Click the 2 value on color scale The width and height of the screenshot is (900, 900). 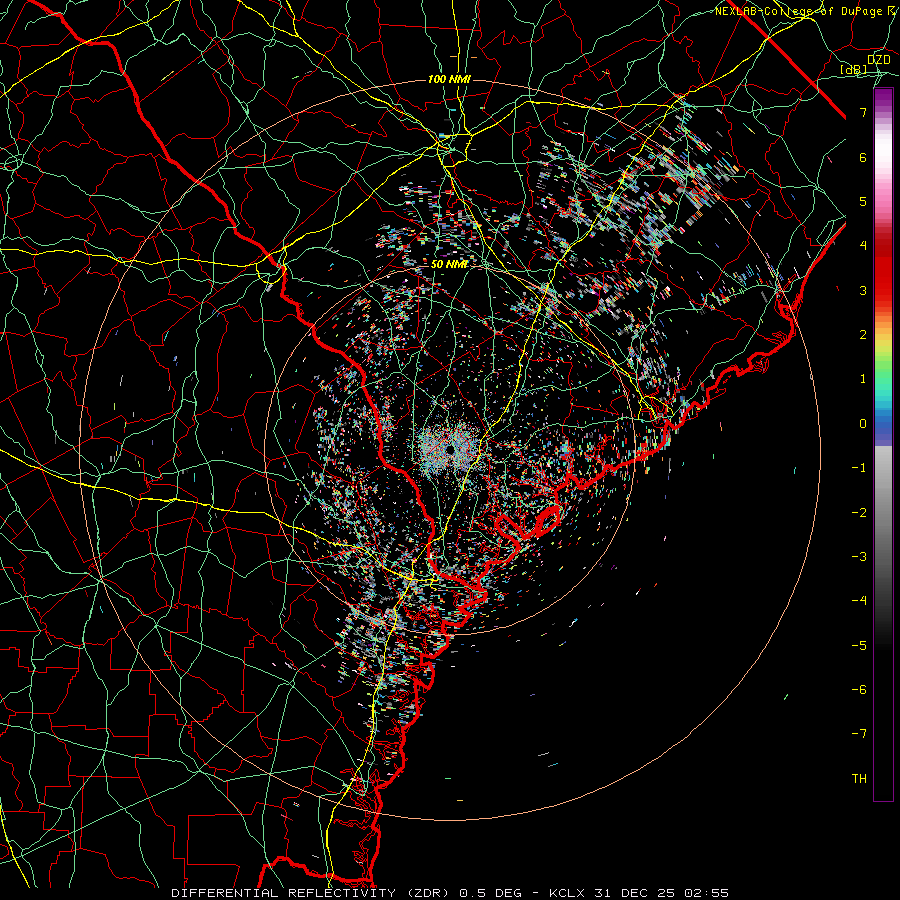(863, 335)
